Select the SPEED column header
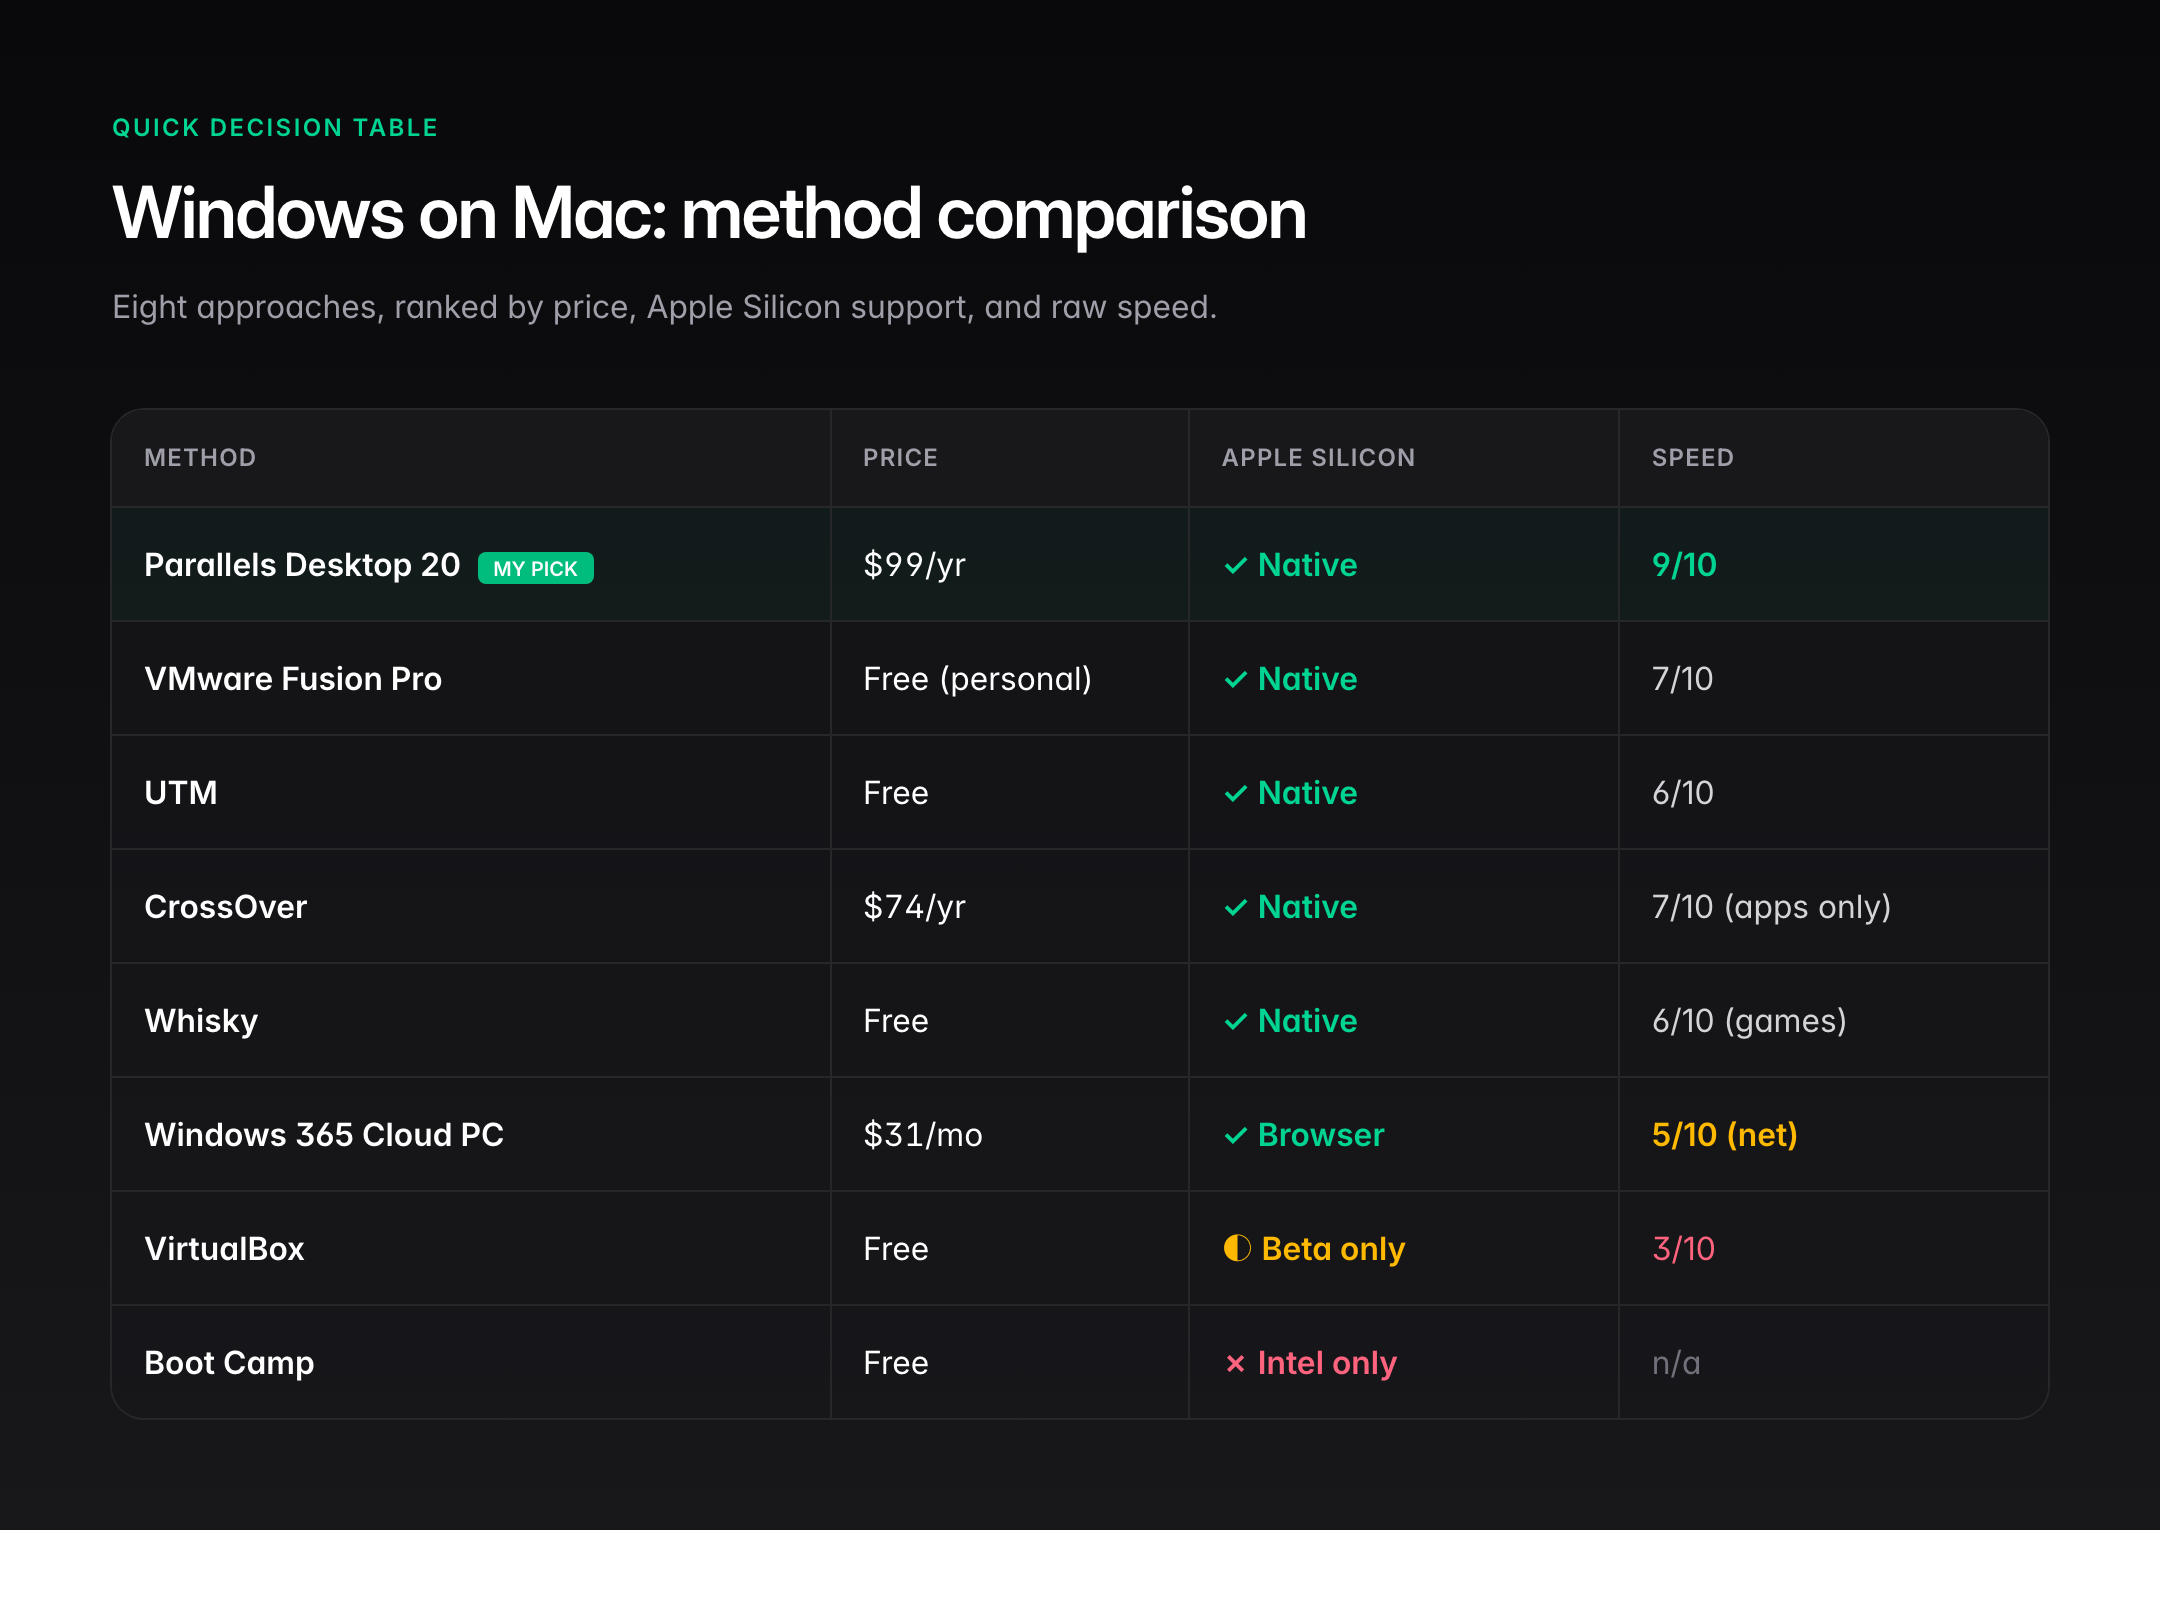The width and height of the screenshot is (2160, 1600). coord(1692,458)
